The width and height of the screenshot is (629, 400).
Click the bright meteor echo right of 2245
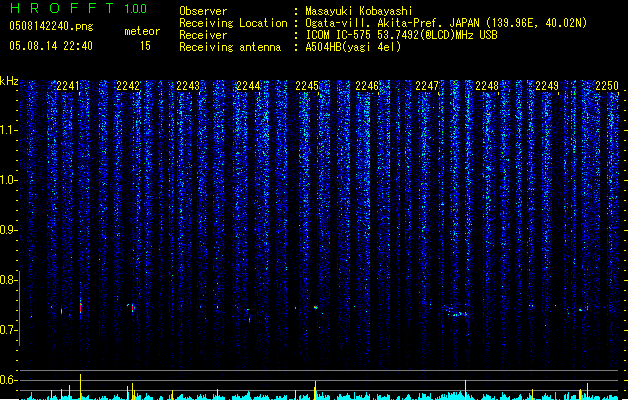point(316,308)
